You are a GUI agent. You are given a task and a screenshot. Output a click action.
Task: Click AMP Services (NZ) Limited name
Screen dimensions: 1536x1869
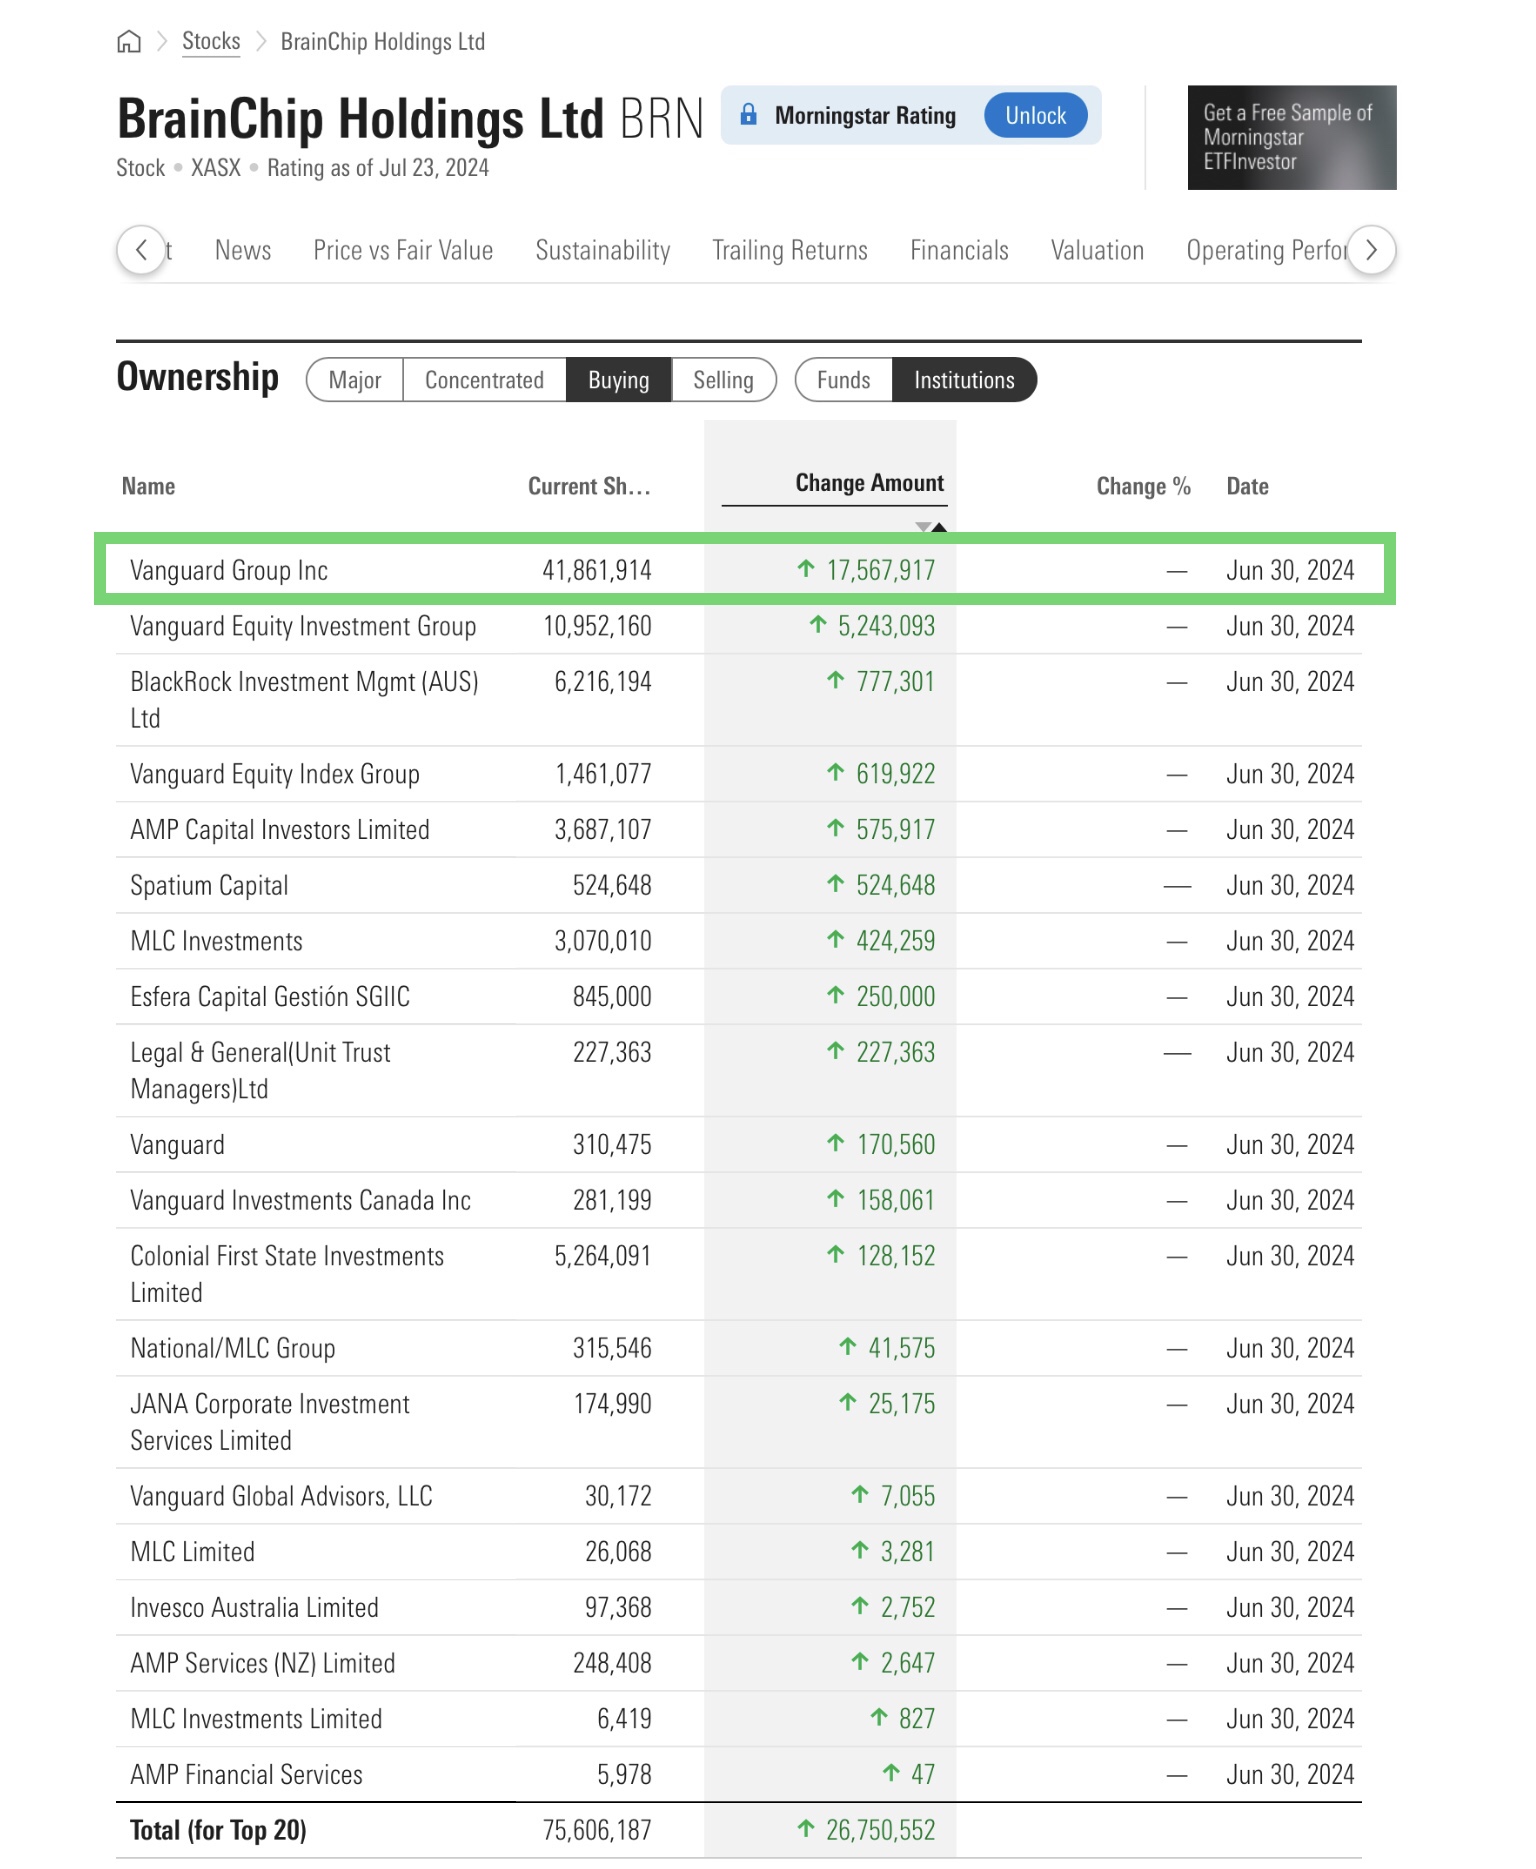point(263,1664)
